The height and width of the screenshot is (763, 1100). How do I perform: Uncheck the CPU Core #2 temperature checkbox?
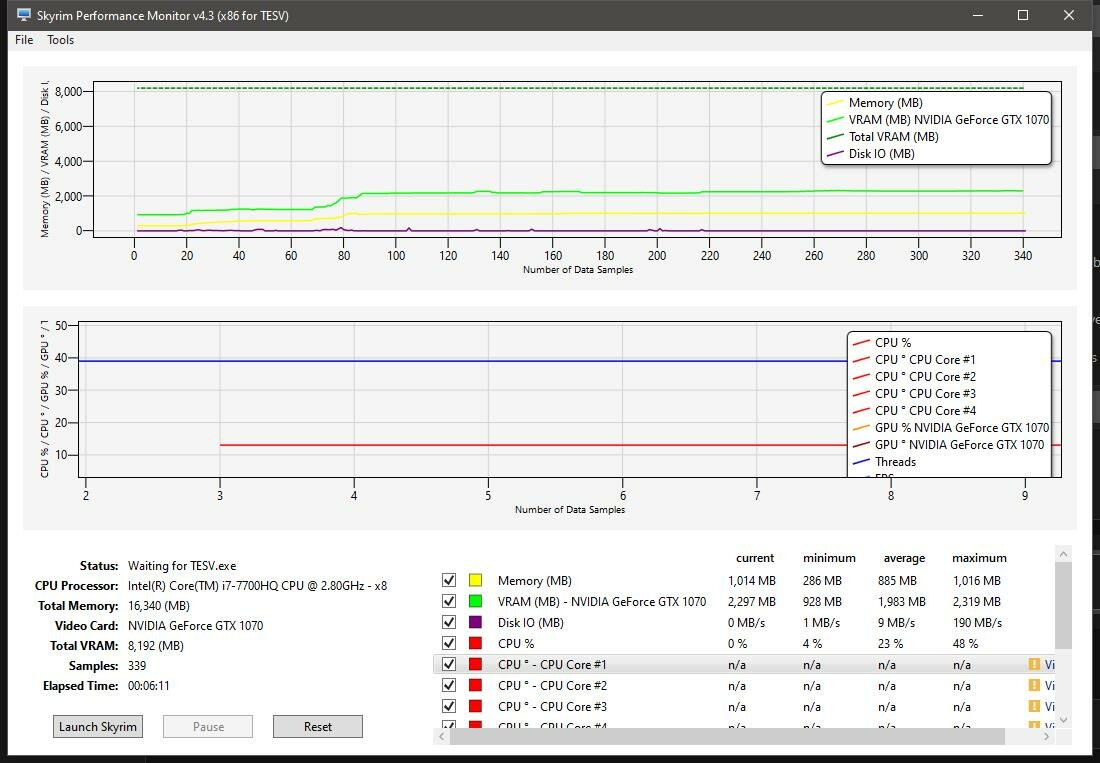pos(449,685)
